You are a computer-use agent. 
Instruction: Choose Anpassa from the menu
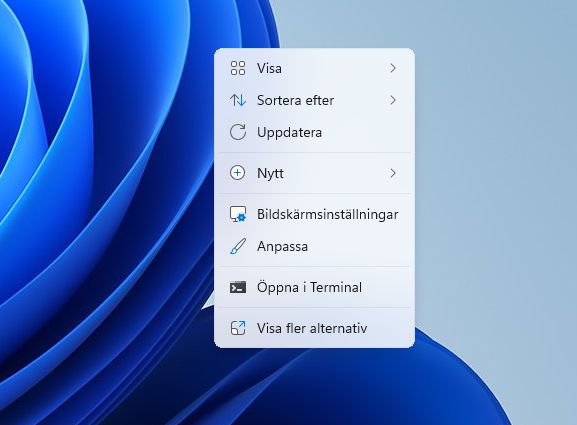(314, 246)
